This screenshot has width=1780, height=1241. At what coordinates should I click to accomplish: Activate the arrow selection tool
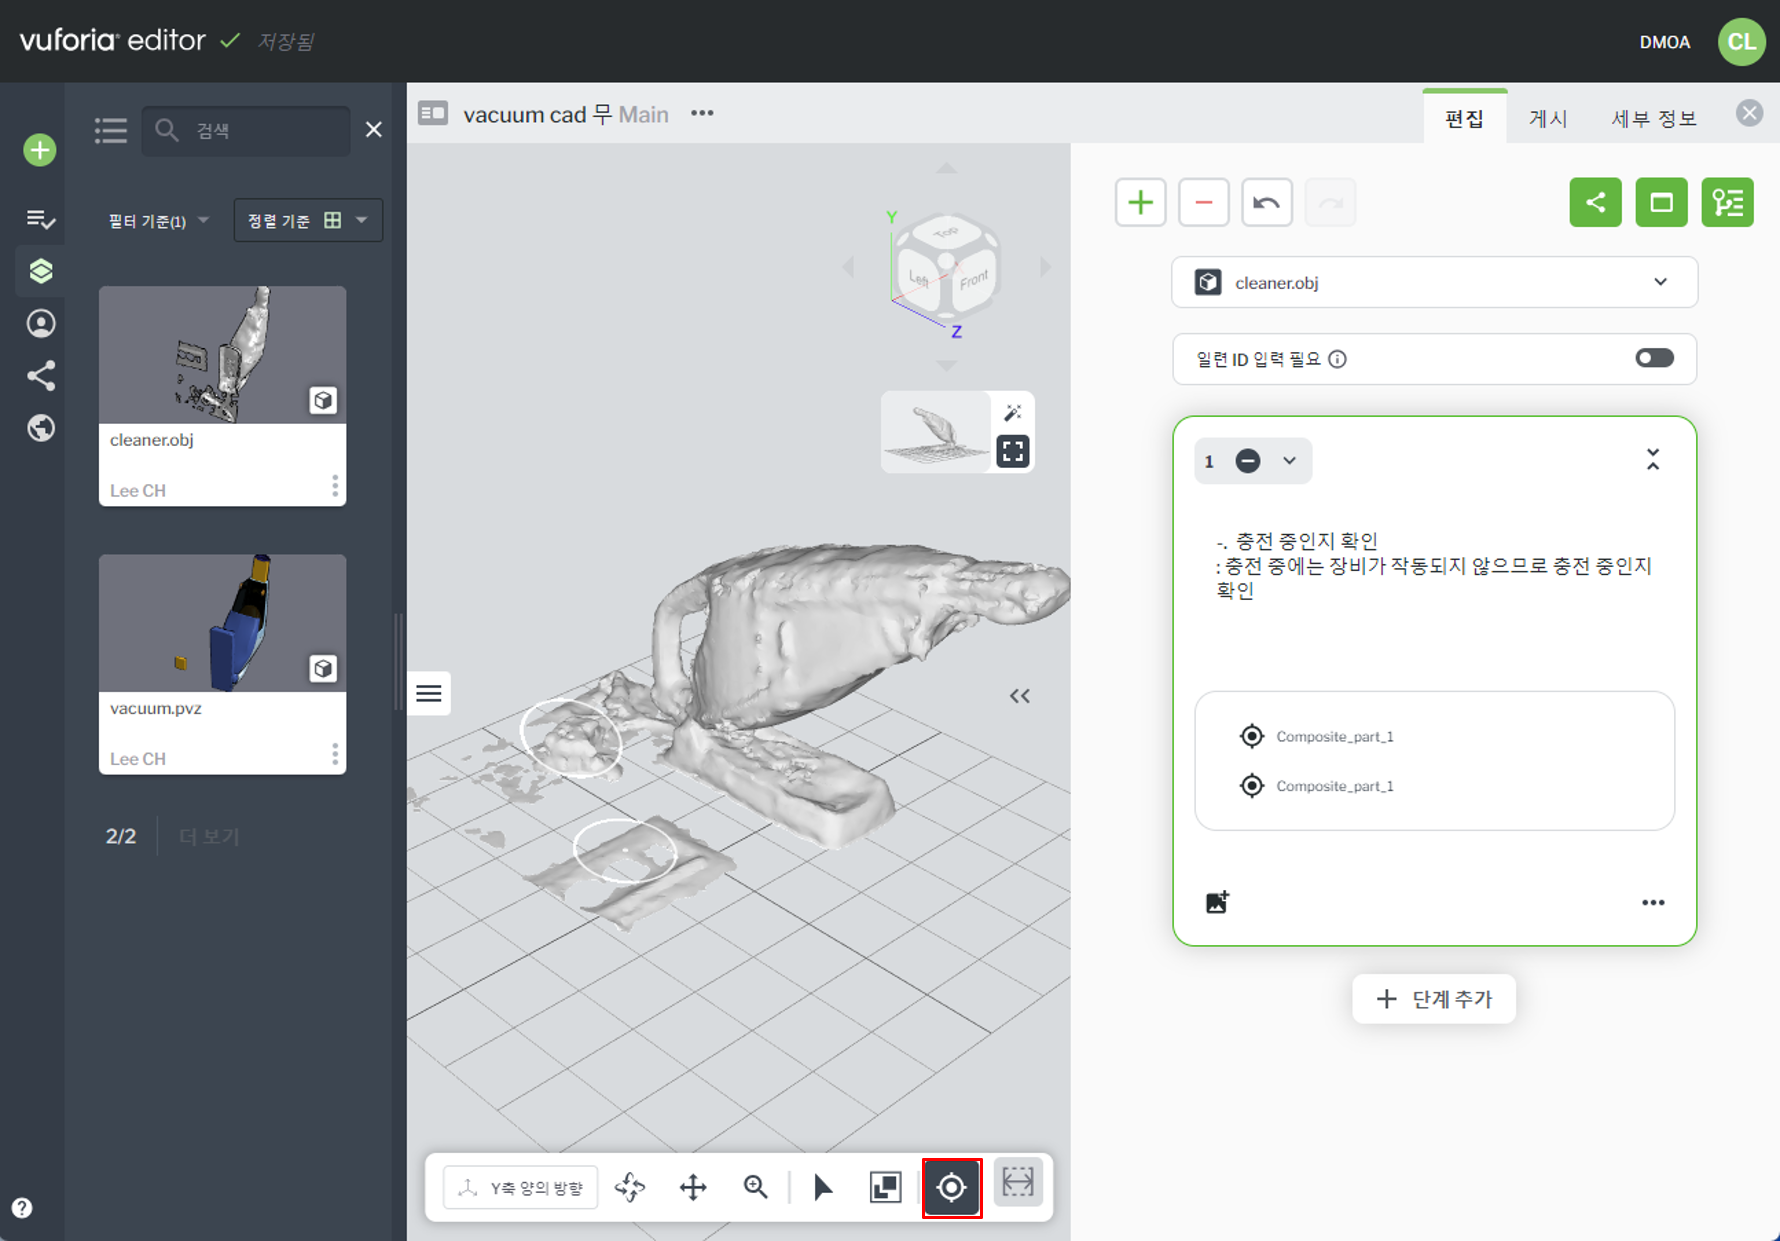click(823, 1187)
